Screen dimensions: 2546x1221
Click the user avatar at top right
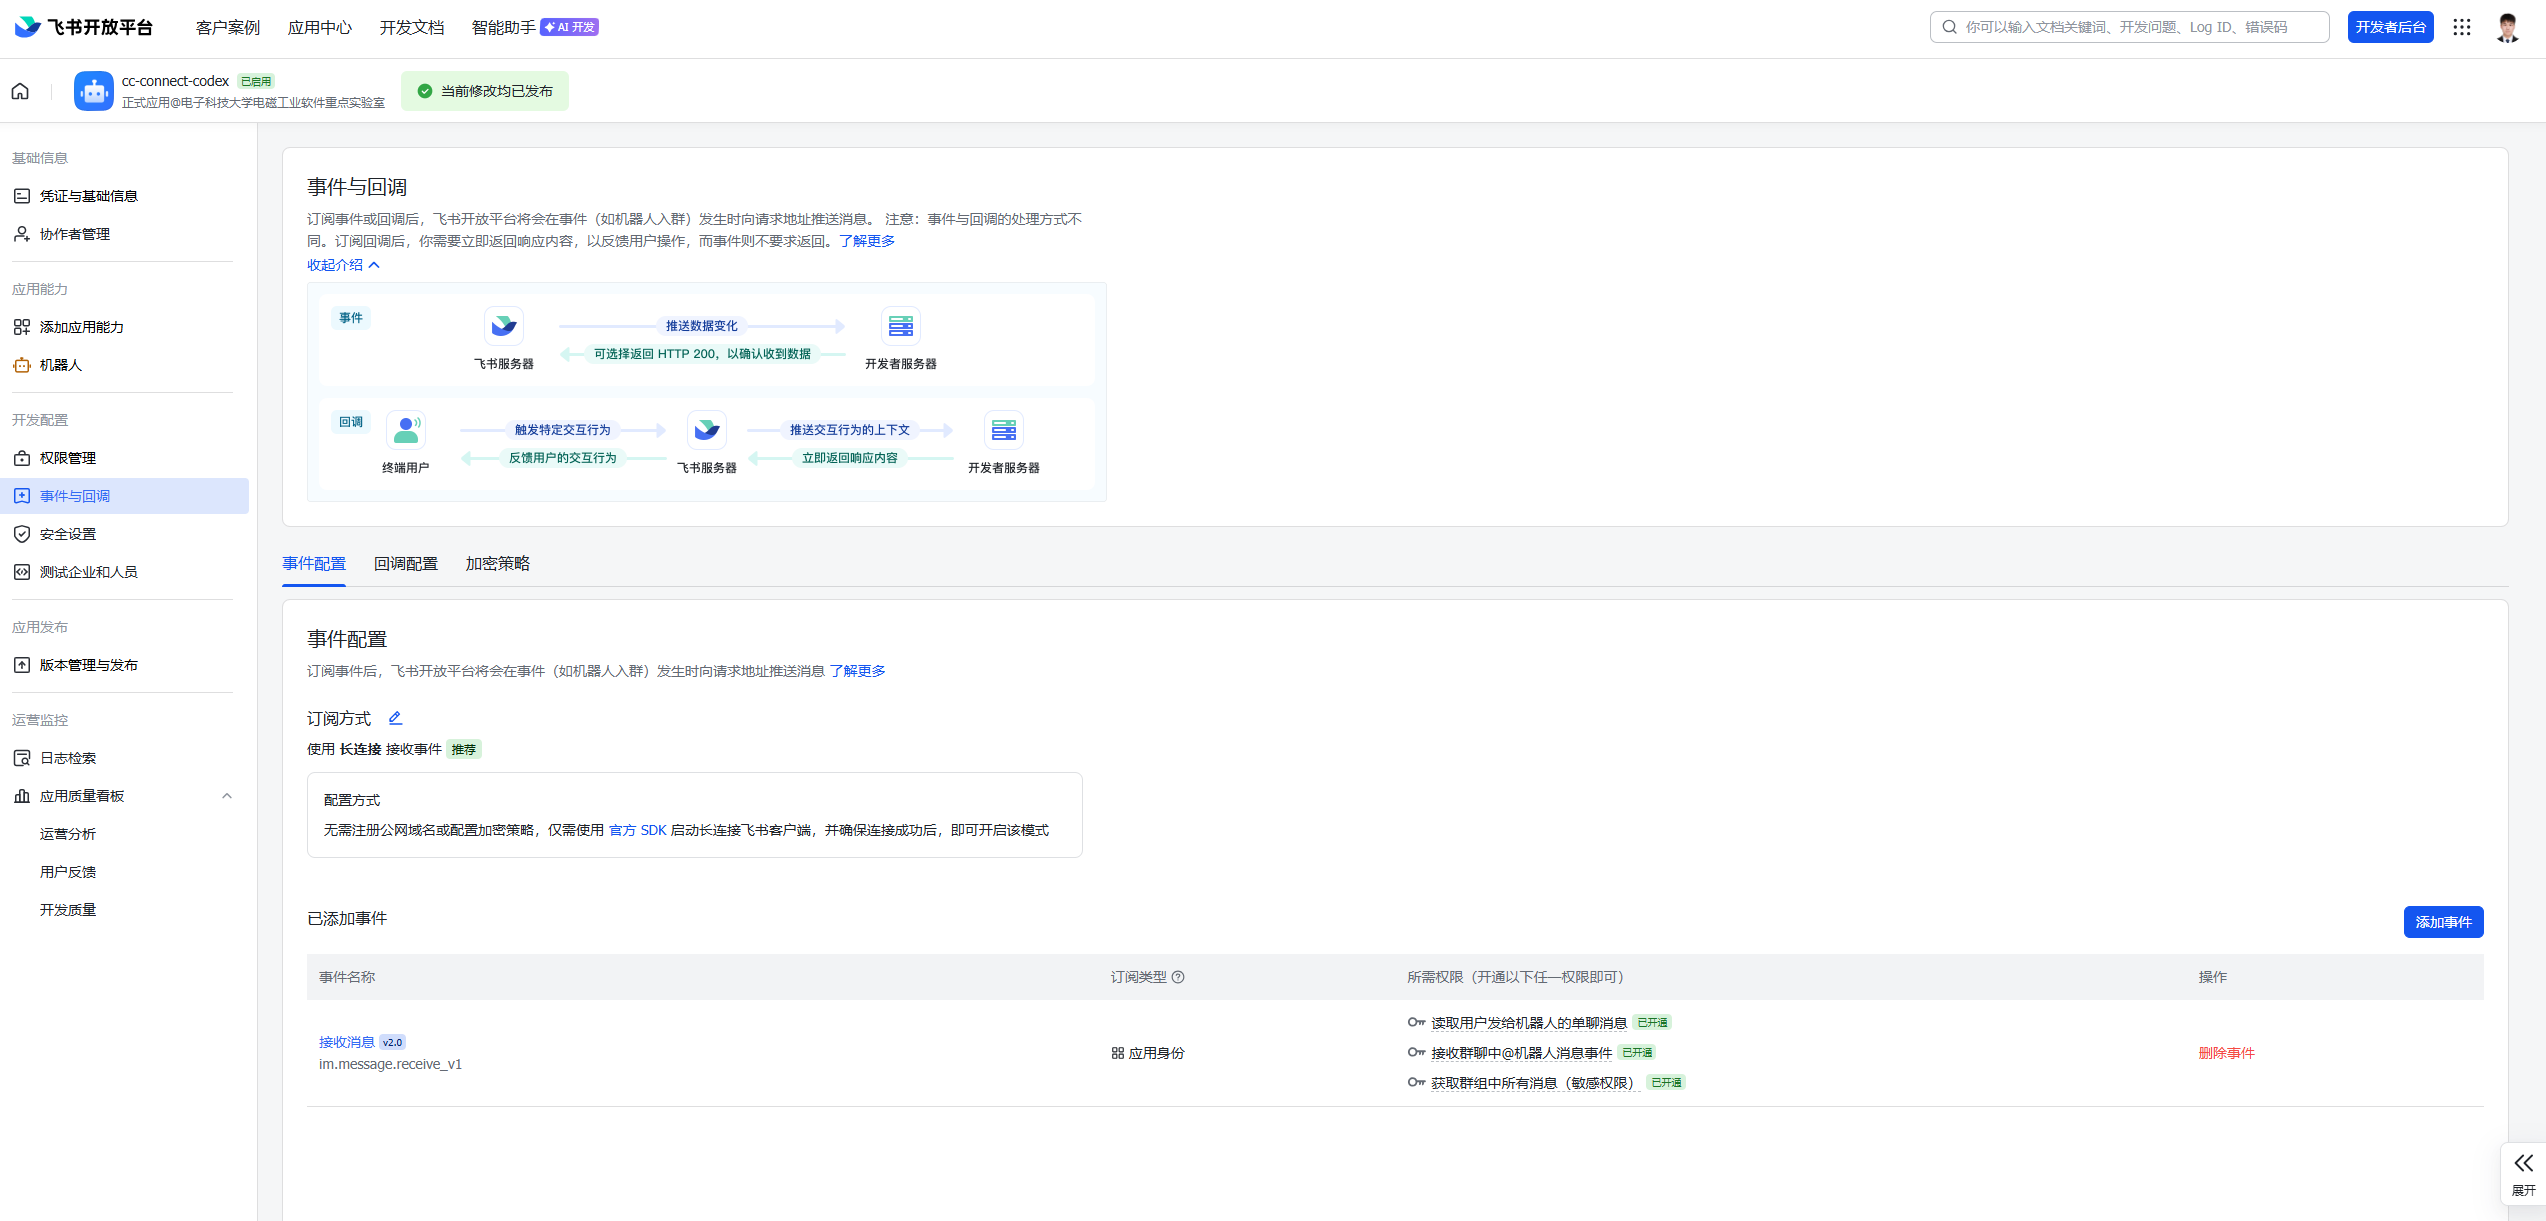(2506, 27)
